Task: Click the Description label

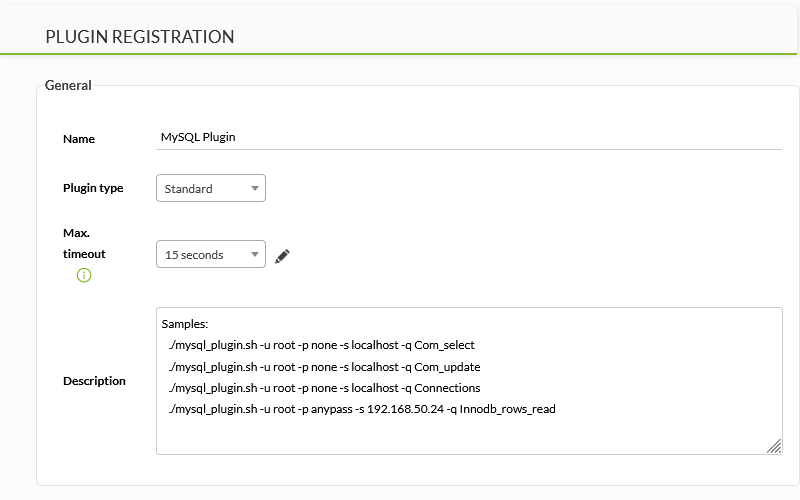Action: tap(94, 381)
